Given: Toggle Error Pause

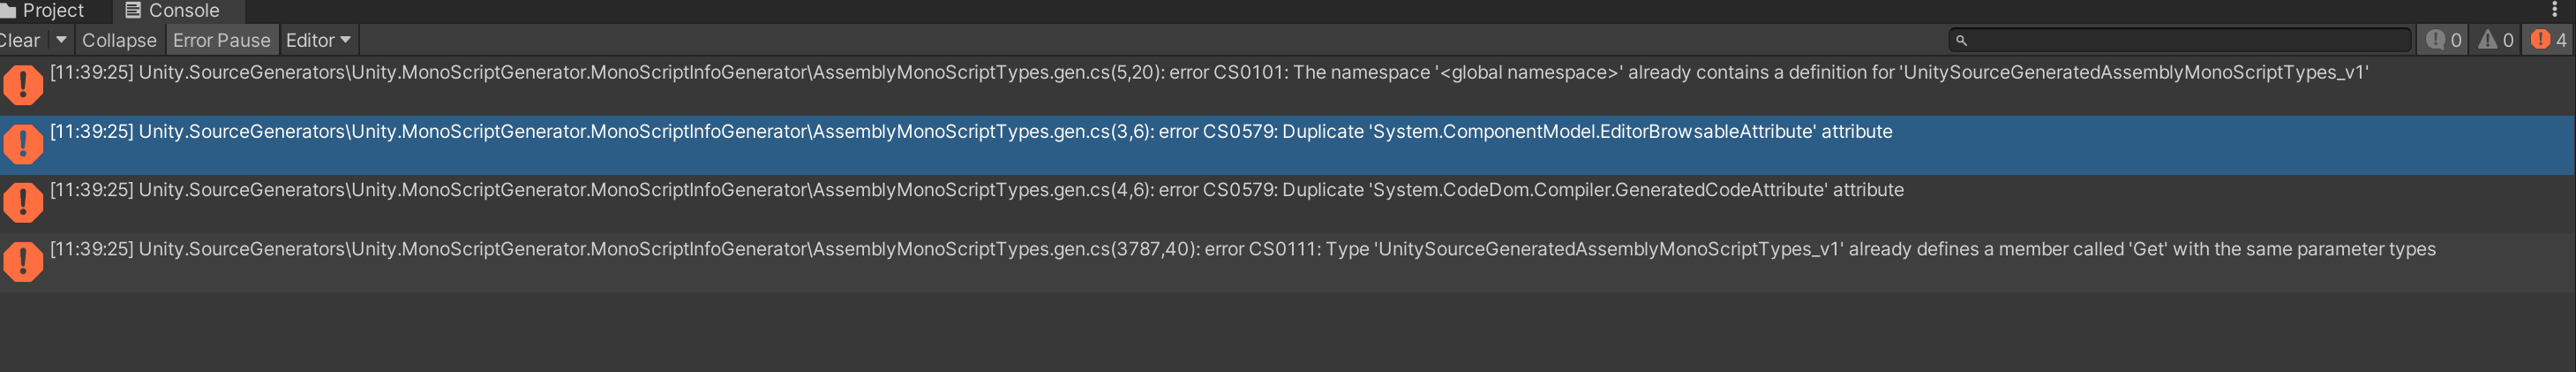Looking at the screenshot, I should click(221, 40).
